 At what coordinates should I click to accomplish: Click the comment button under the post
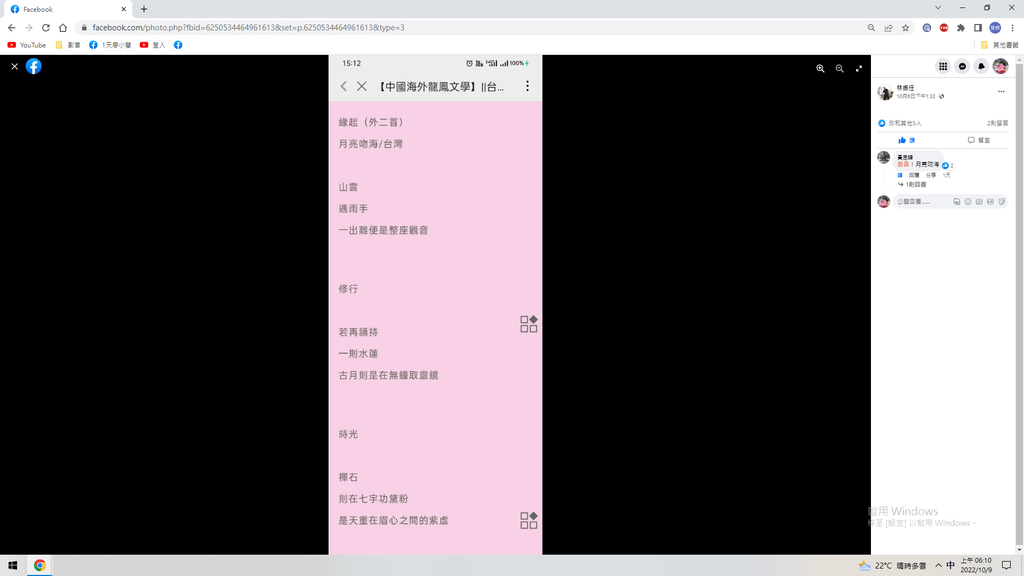(x=978, y=140)
